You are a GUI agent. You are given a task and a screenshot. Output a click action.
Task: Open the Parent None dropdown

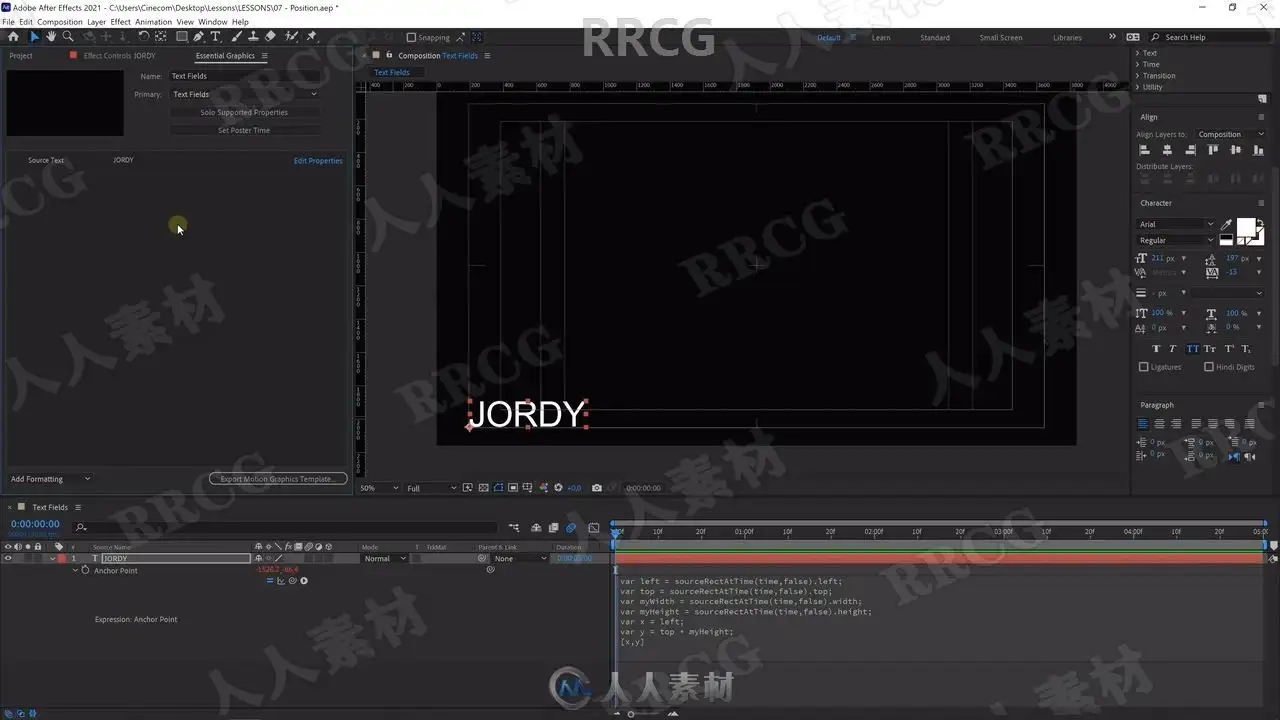[520, 558]
